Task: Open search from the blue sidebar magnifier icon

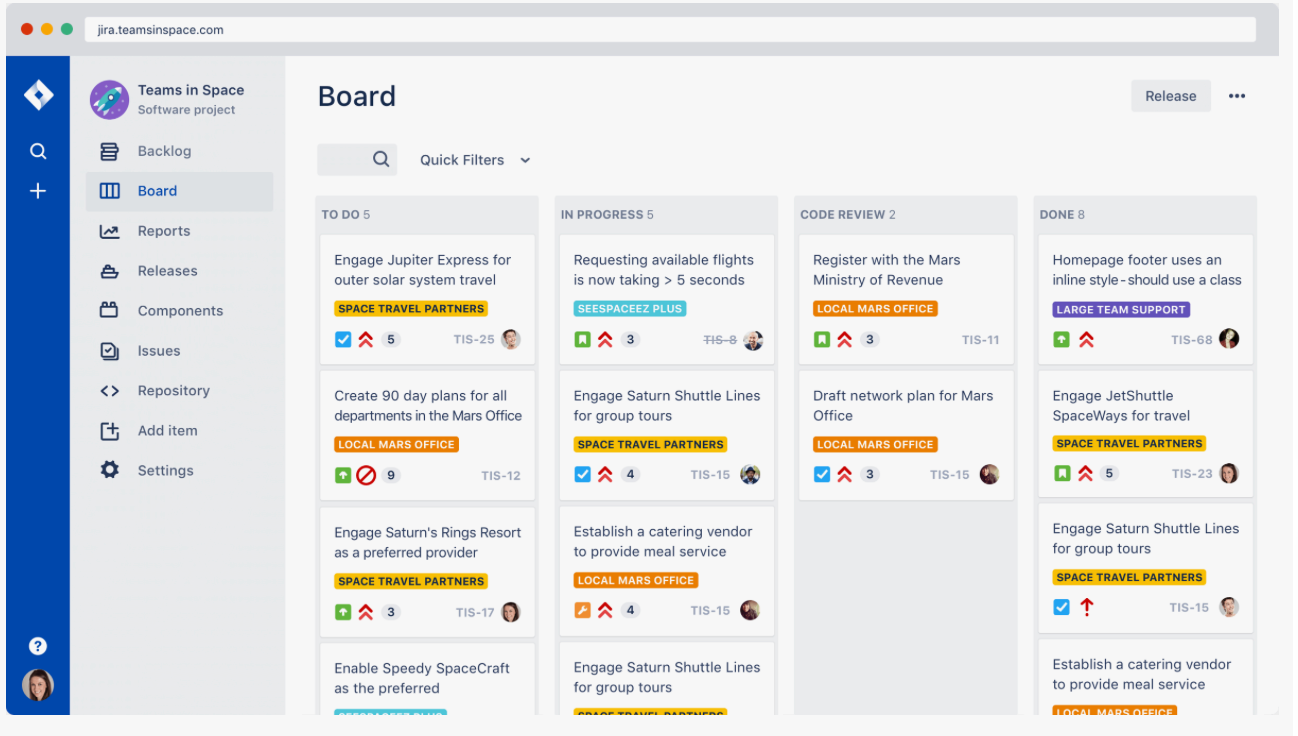Action: pos(38,151)
